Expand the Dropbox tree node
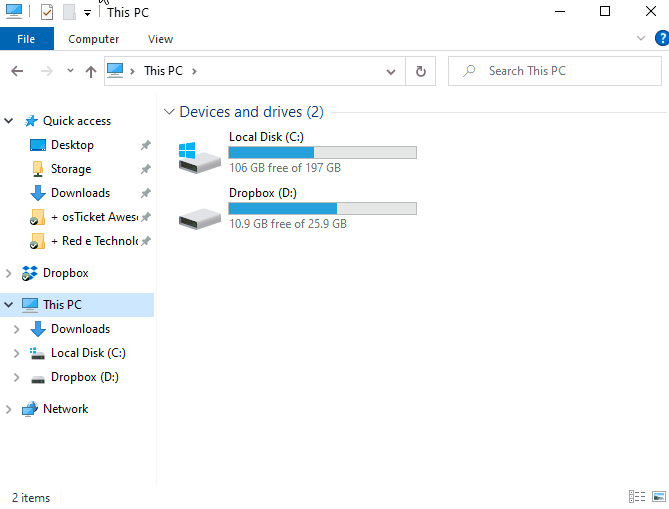 coord(9,273)
